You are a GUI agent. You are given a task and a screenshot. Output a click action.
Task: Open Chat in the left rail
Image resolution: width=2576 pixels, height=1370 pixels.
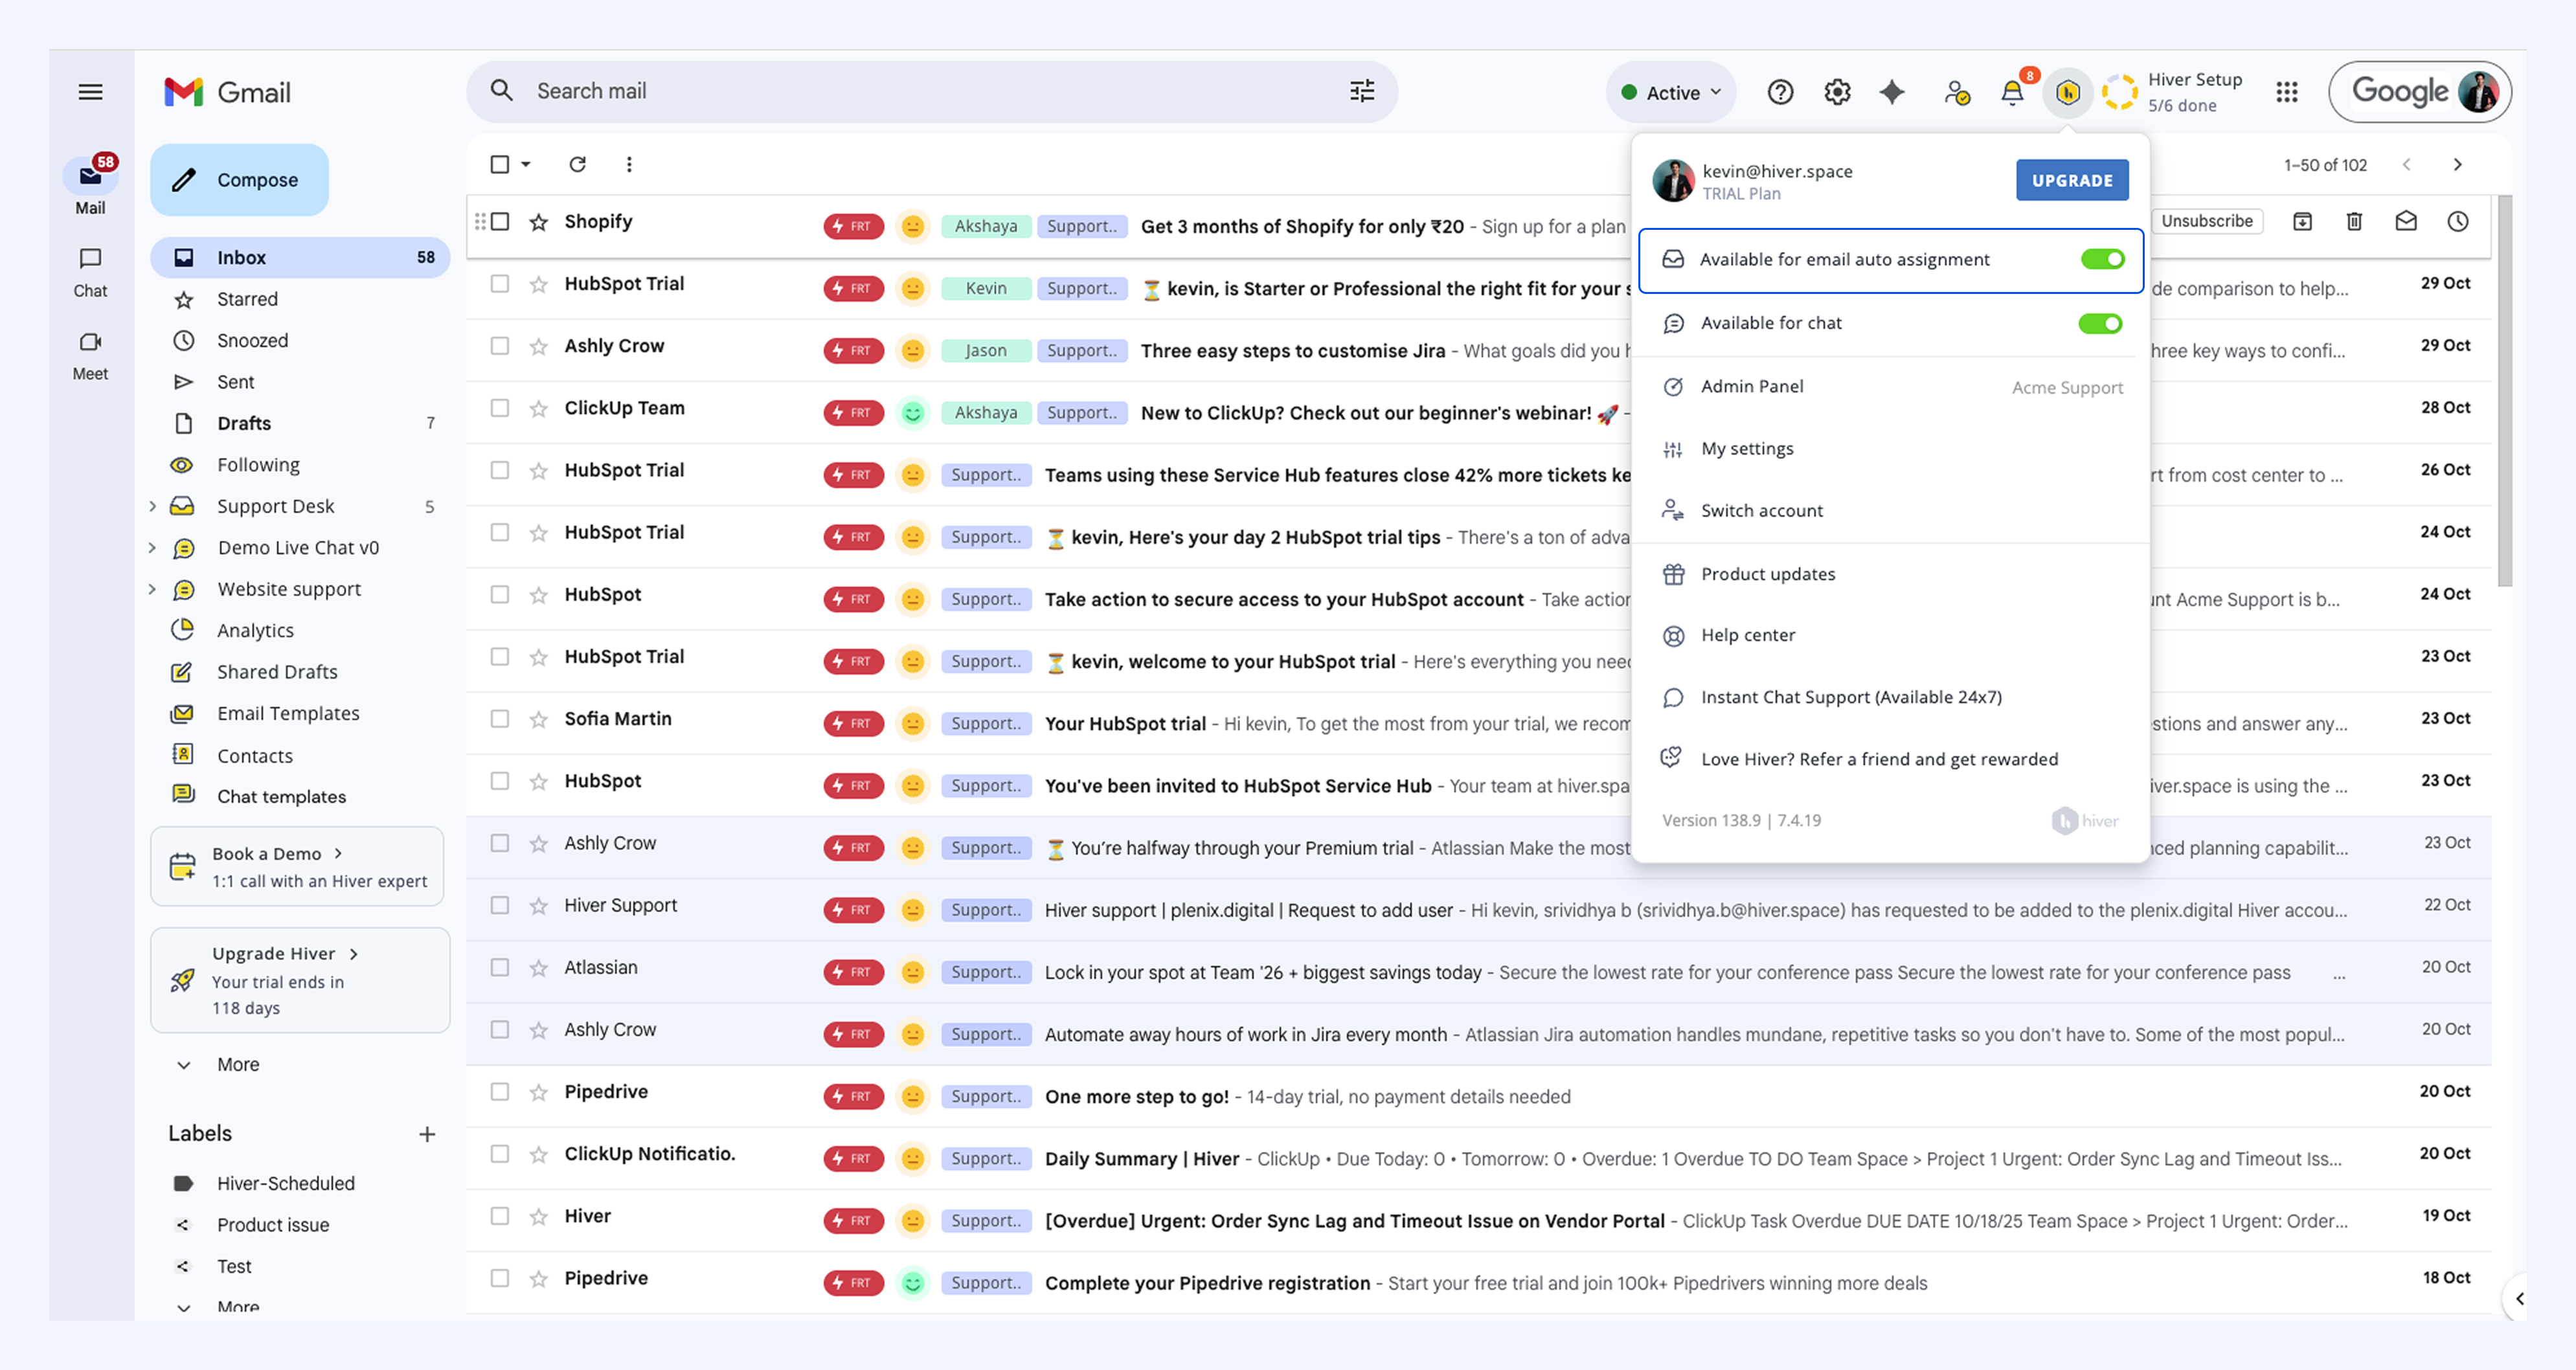[x=90, y=272]
